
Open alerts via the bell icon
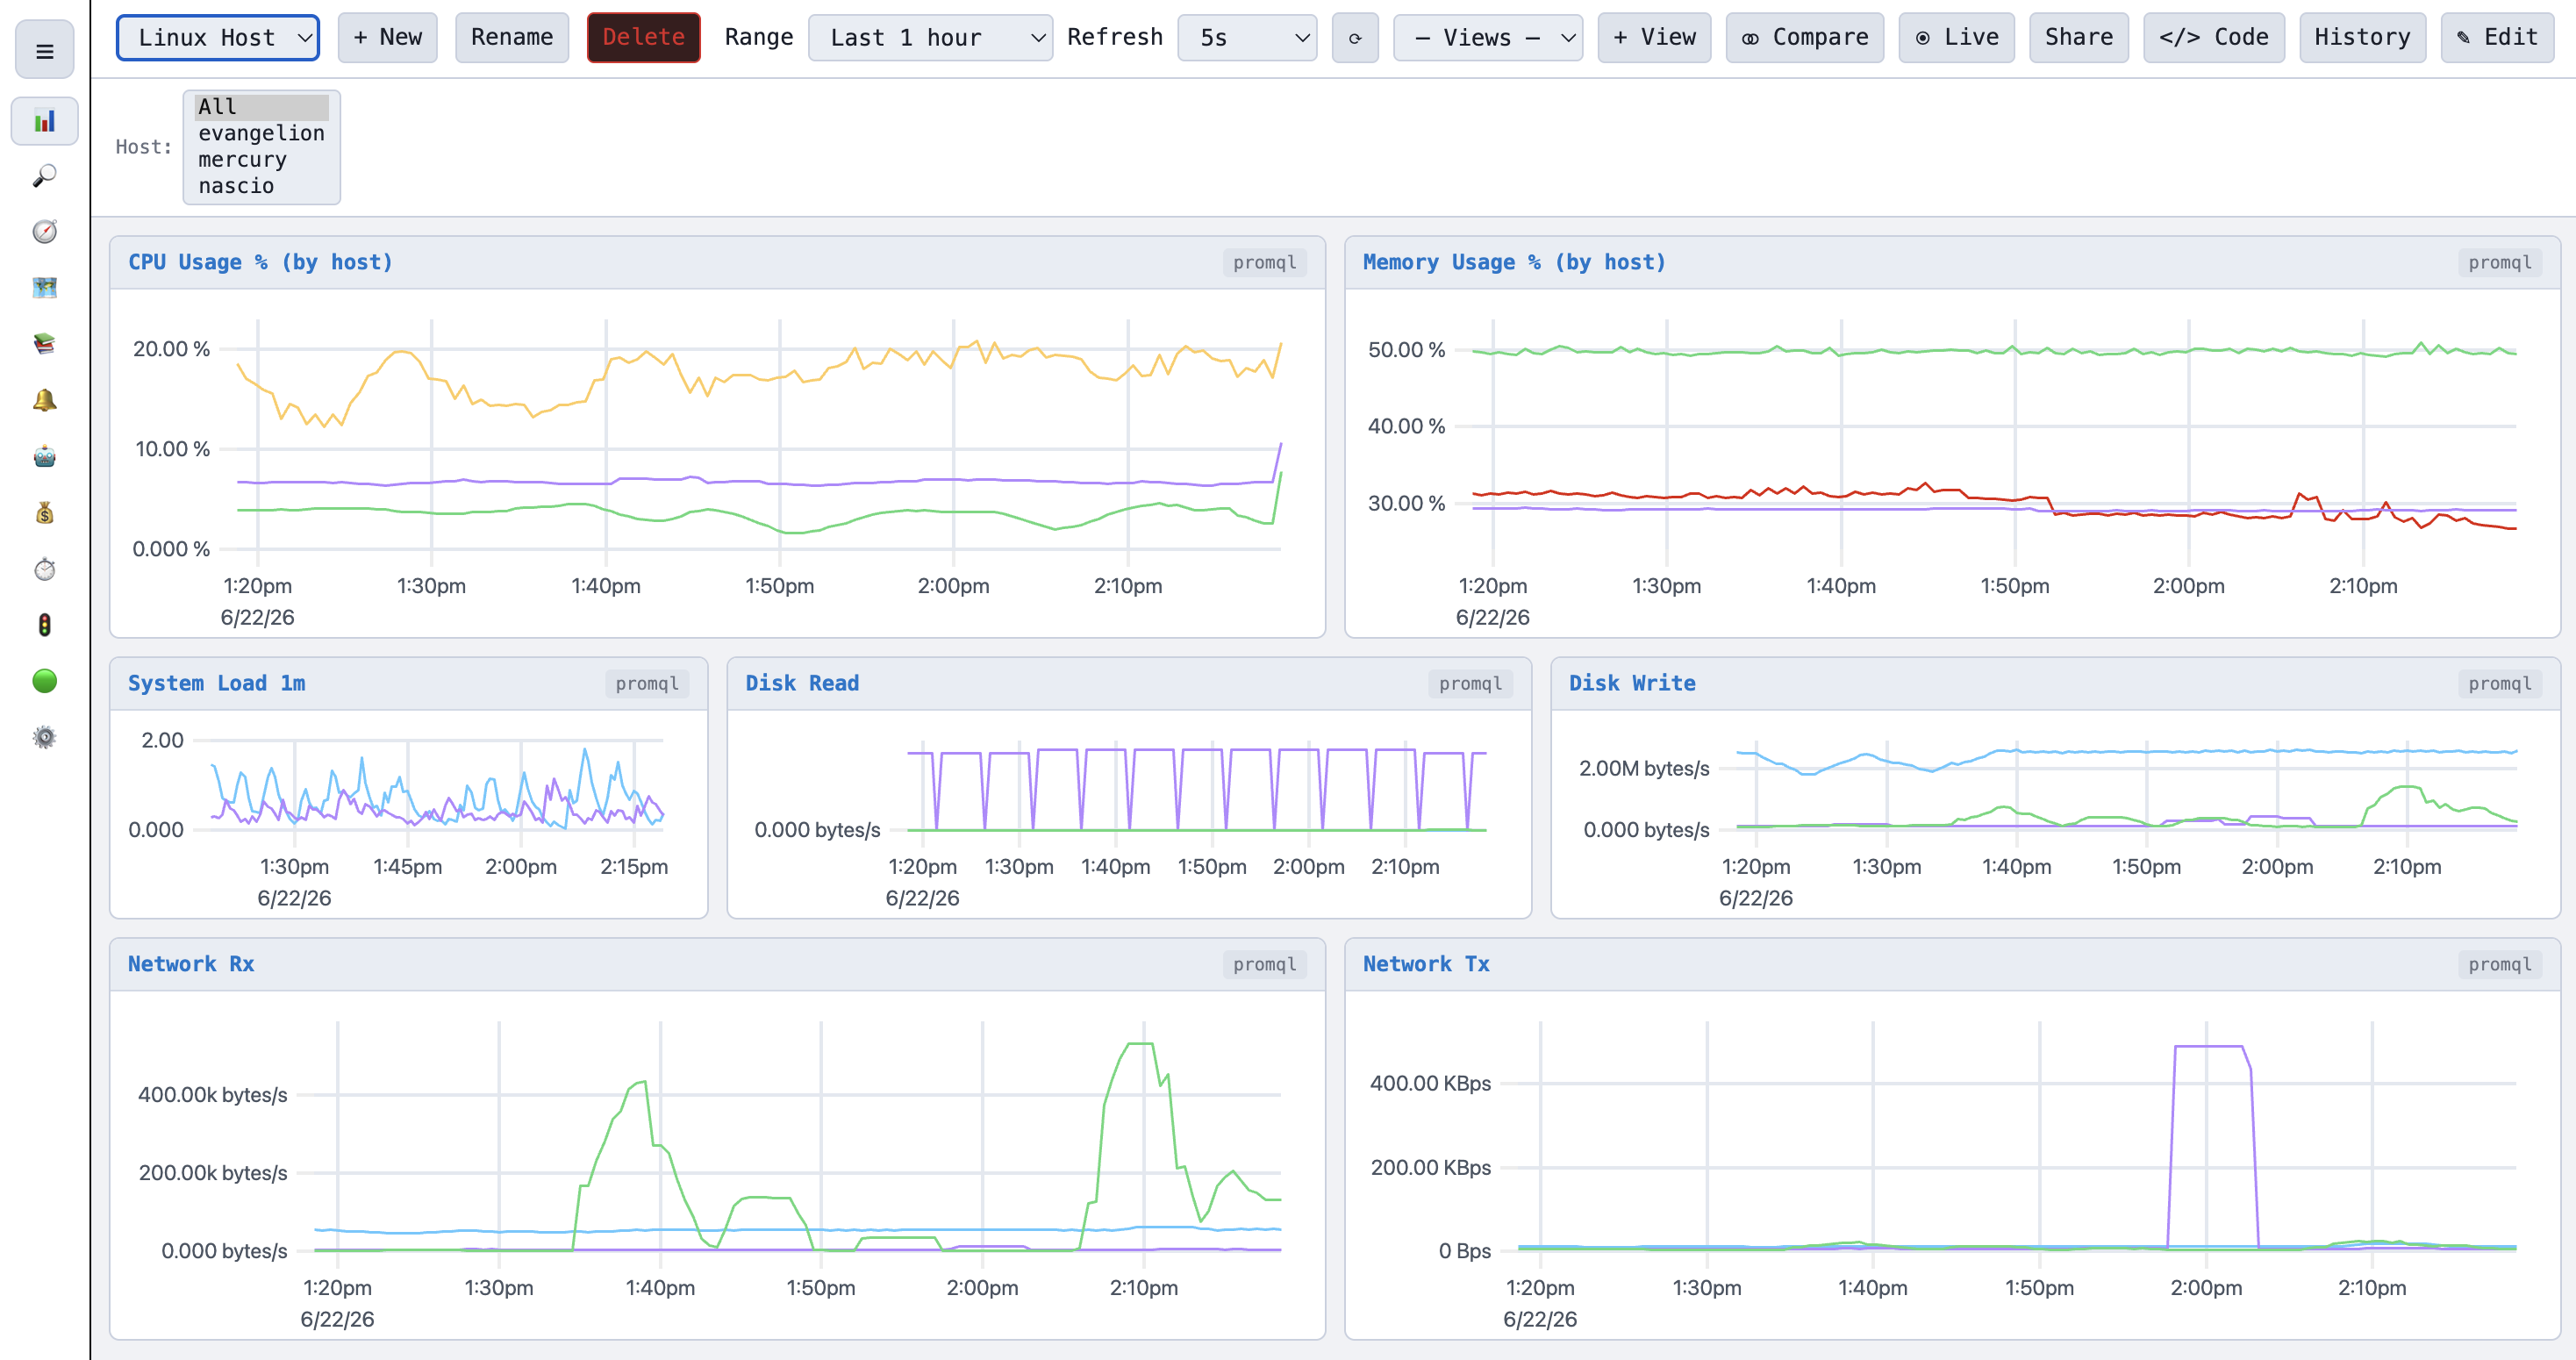(45, 400)
